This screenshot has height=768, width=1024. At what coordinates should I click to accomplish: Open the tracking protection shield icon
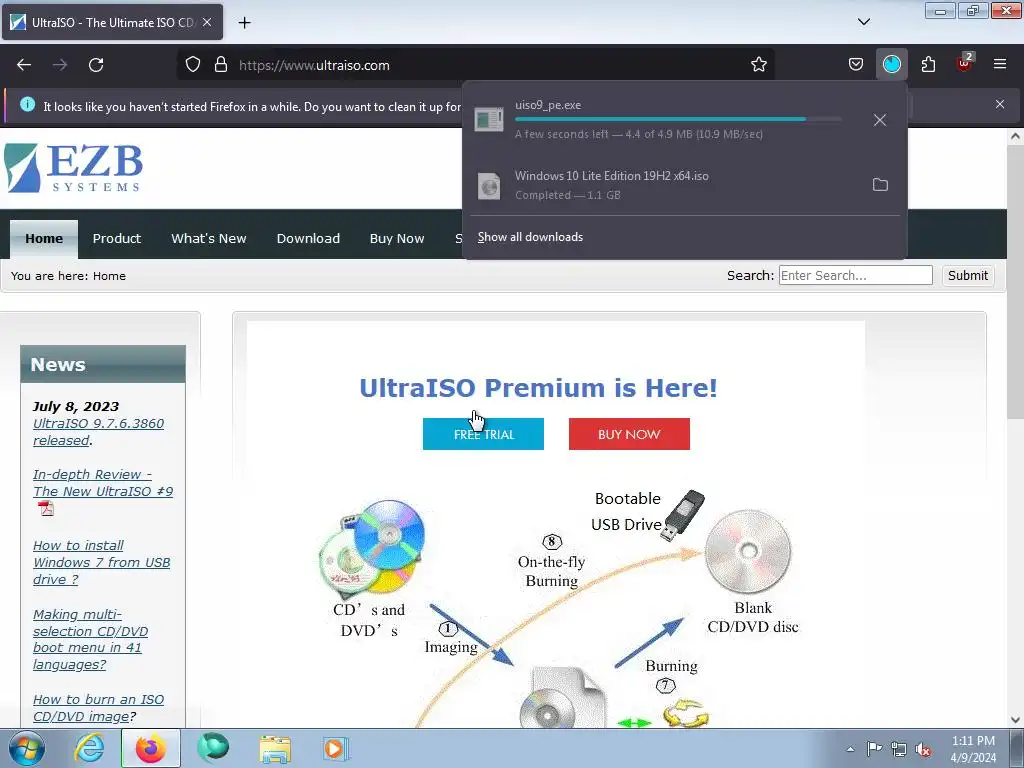[x=193, y=65]
